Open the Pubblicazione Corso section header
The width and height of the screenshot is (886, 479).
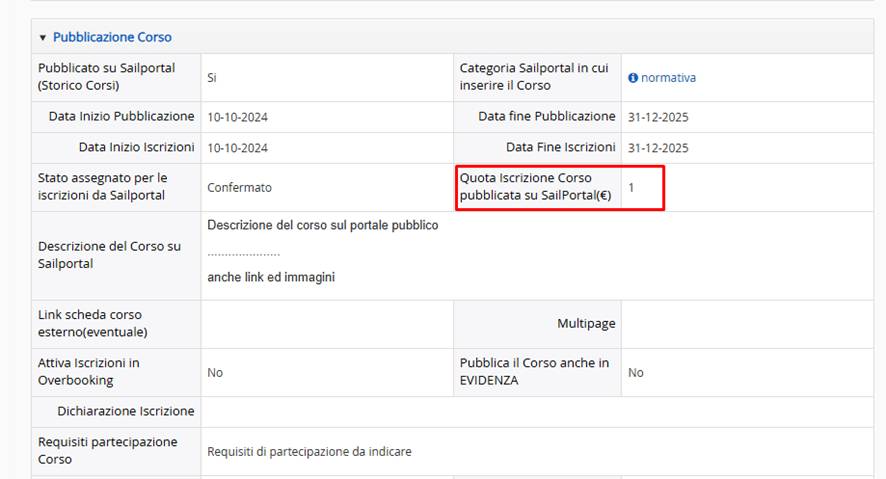(x=112, y=37)
